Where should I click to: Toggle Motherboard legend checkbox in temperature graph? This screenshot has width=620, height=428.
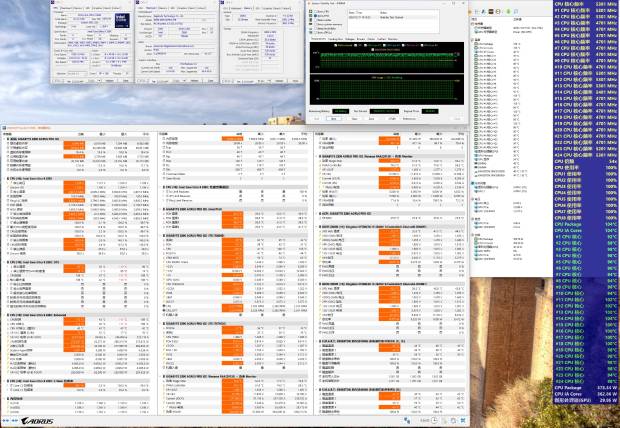[x=335, y=45]
